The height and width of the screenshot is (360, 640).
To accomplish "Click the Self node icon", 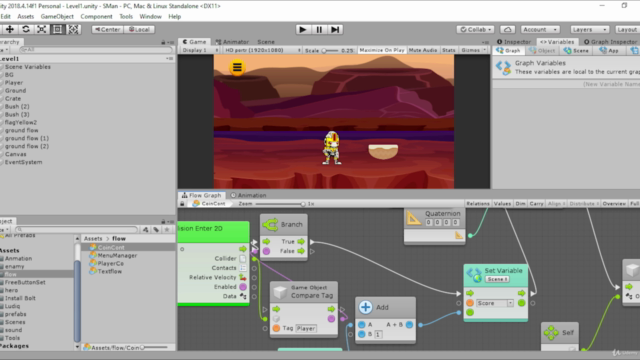I will [x=551, y=333].
